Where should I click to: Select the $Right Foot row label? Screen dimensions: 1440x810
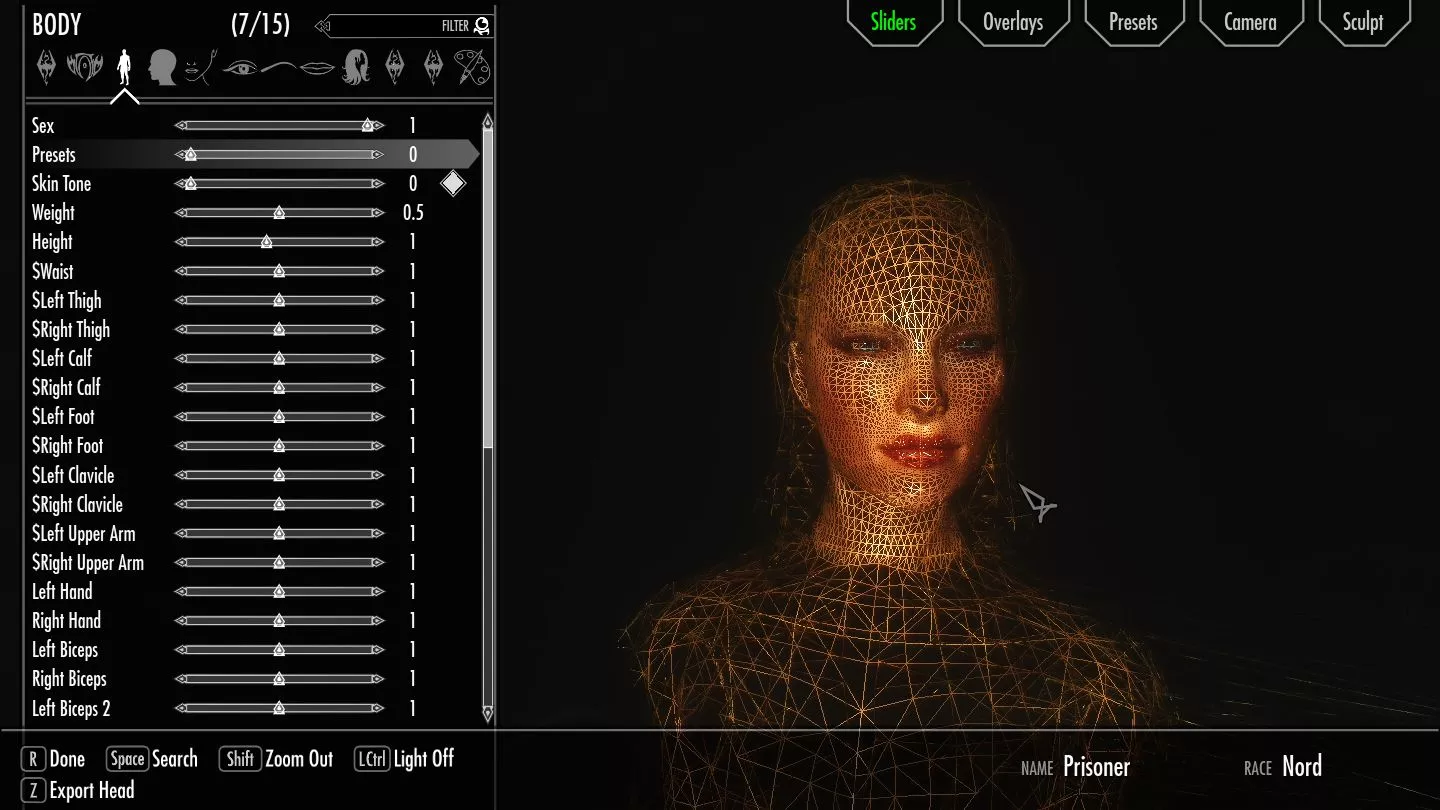click(68, 445)
